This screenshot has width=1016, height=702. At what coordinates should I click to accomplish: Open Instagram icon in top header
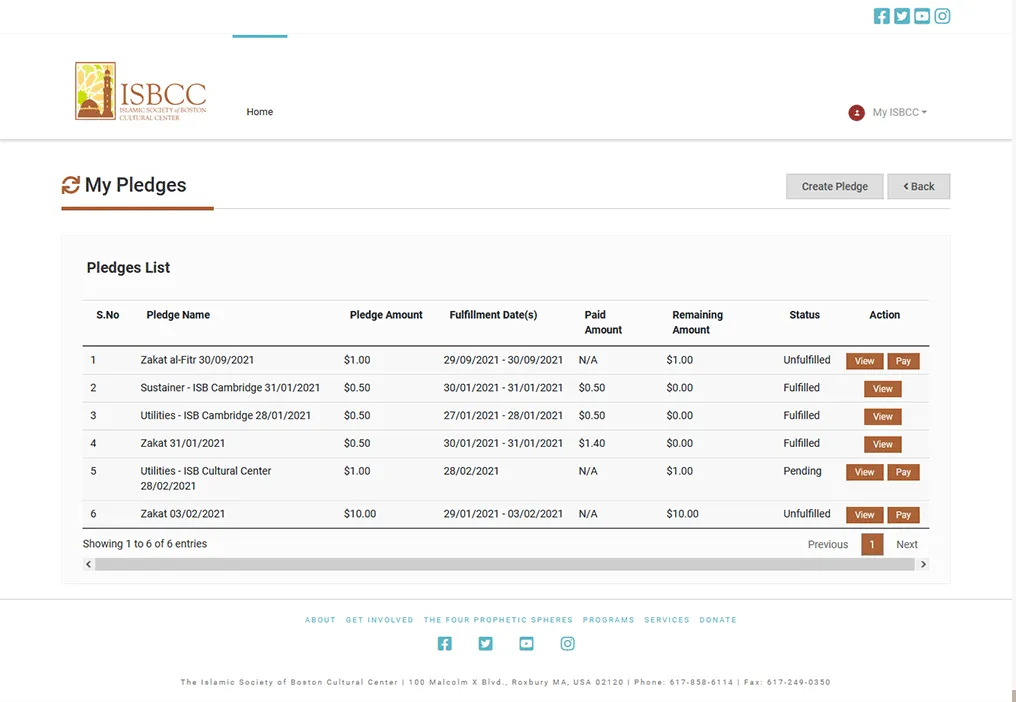click(942, 16)
